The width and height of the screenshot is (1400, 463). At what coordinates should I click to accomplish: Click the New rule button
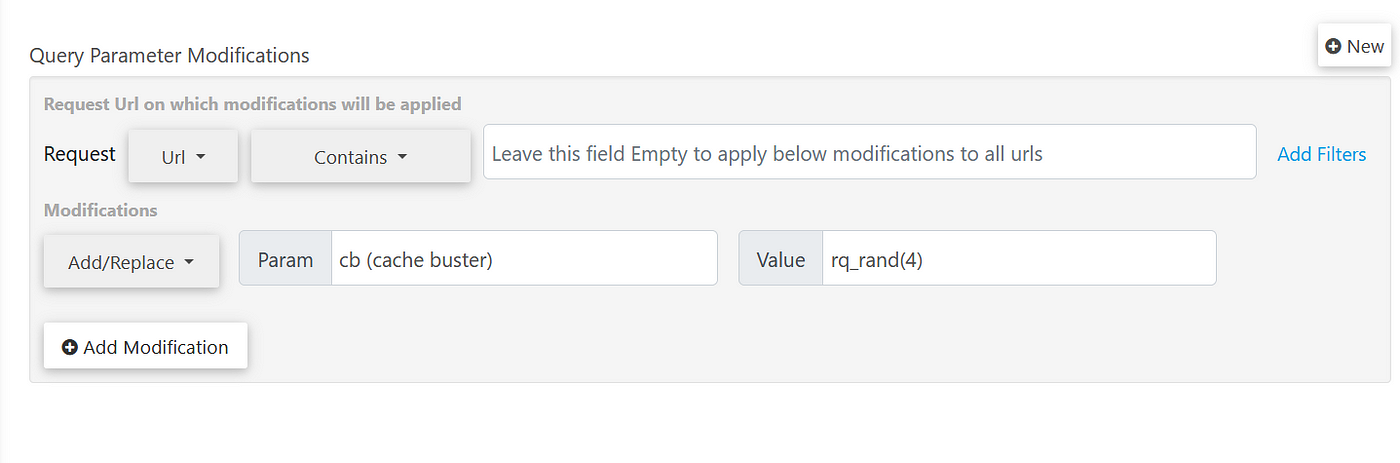click(1354, 46)
